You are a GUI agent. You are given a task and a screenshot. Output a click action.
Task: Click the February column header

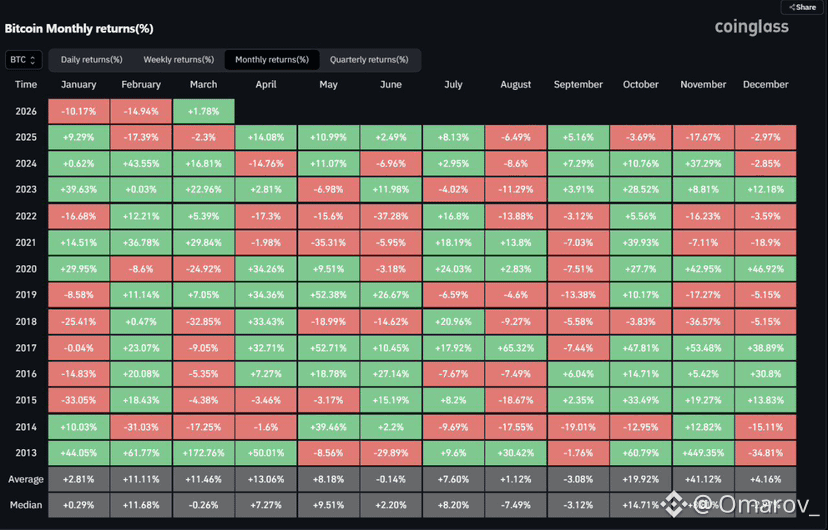141,84
